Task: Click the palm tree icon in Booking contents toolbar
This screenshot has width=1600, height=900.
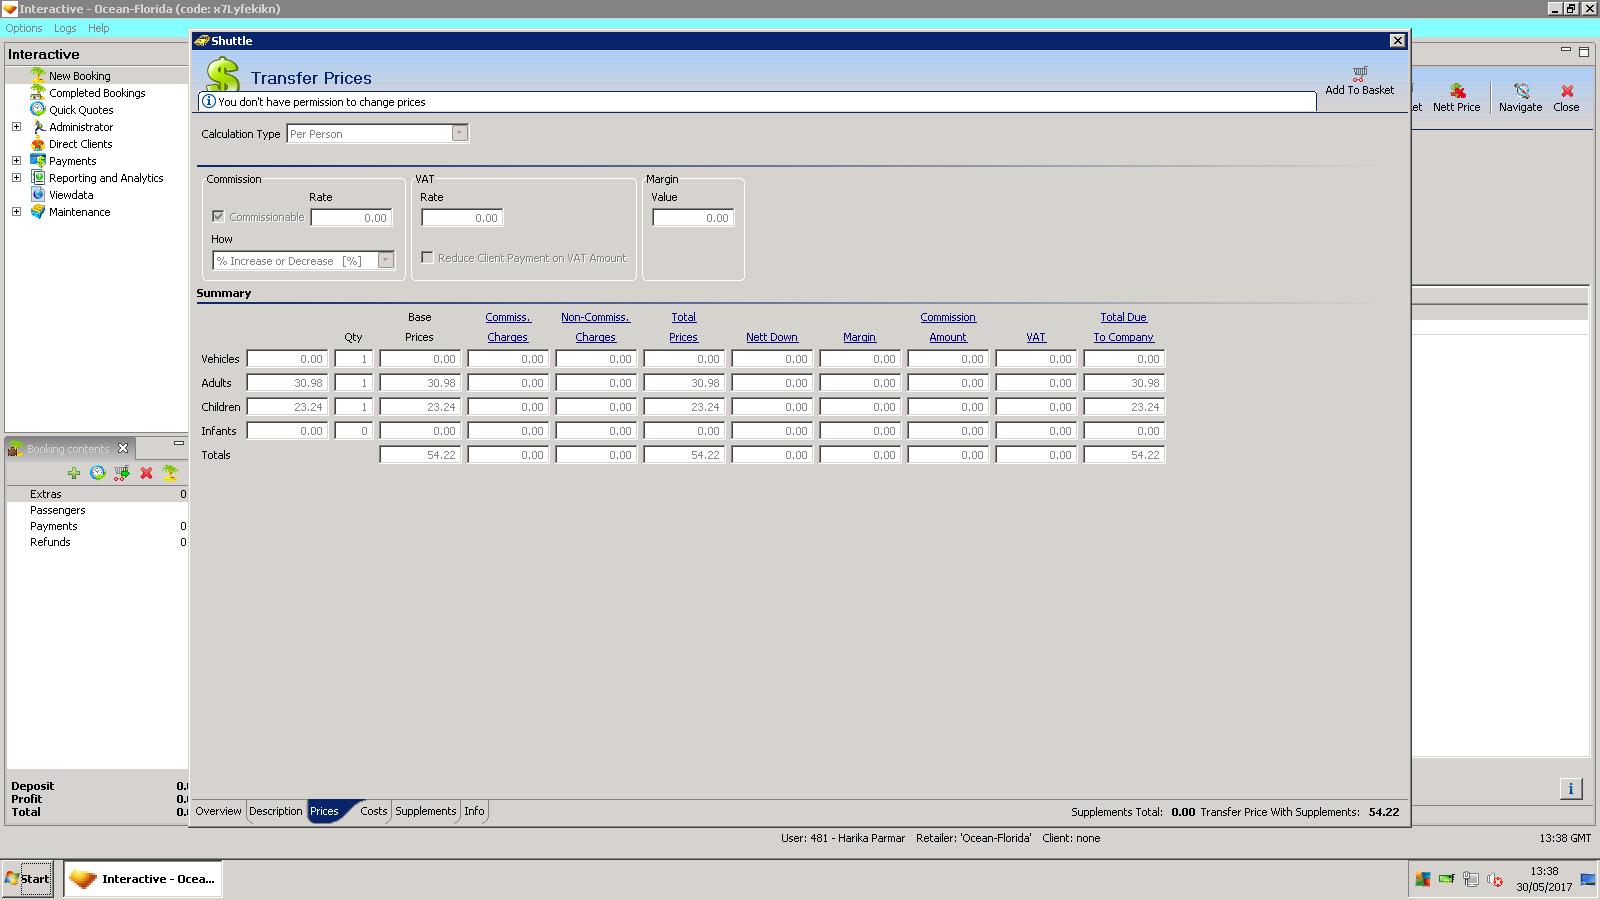Action: [x=170, y=473]
